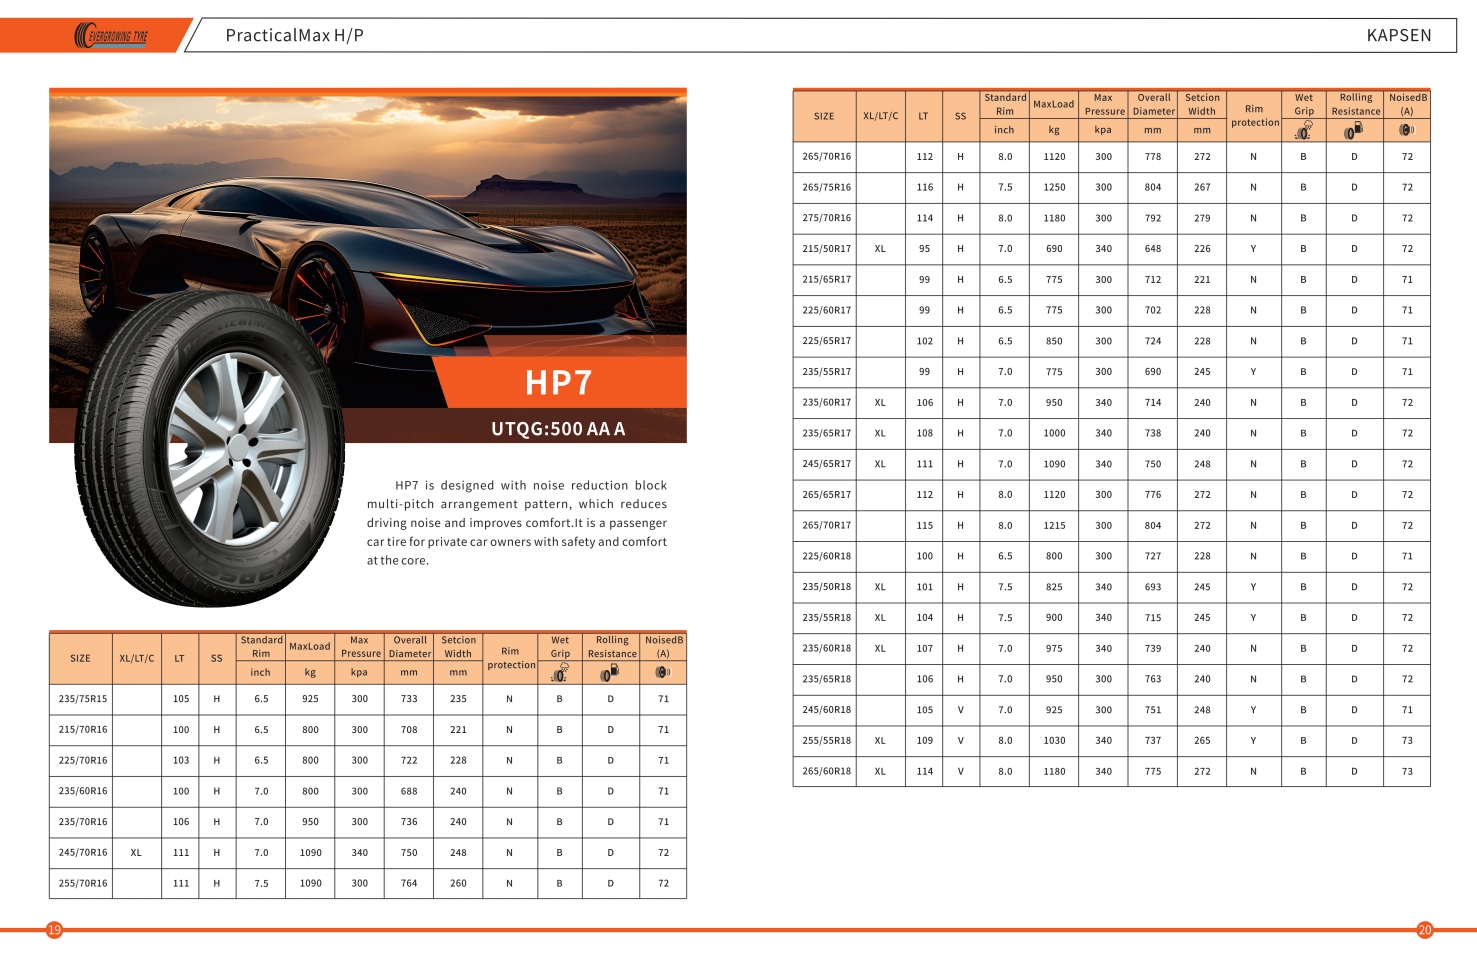Select the '265/70R17' size cell

827,526
